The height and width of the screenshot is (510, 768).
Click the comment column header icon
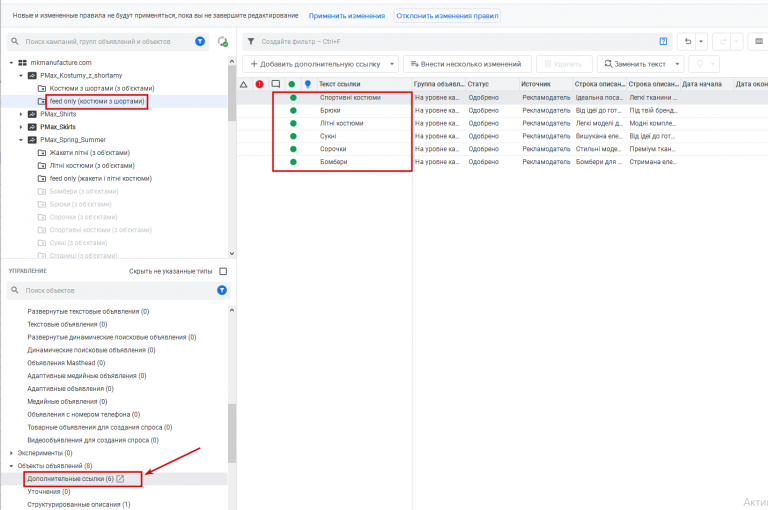pyautogui.click(x=276, y=84)
